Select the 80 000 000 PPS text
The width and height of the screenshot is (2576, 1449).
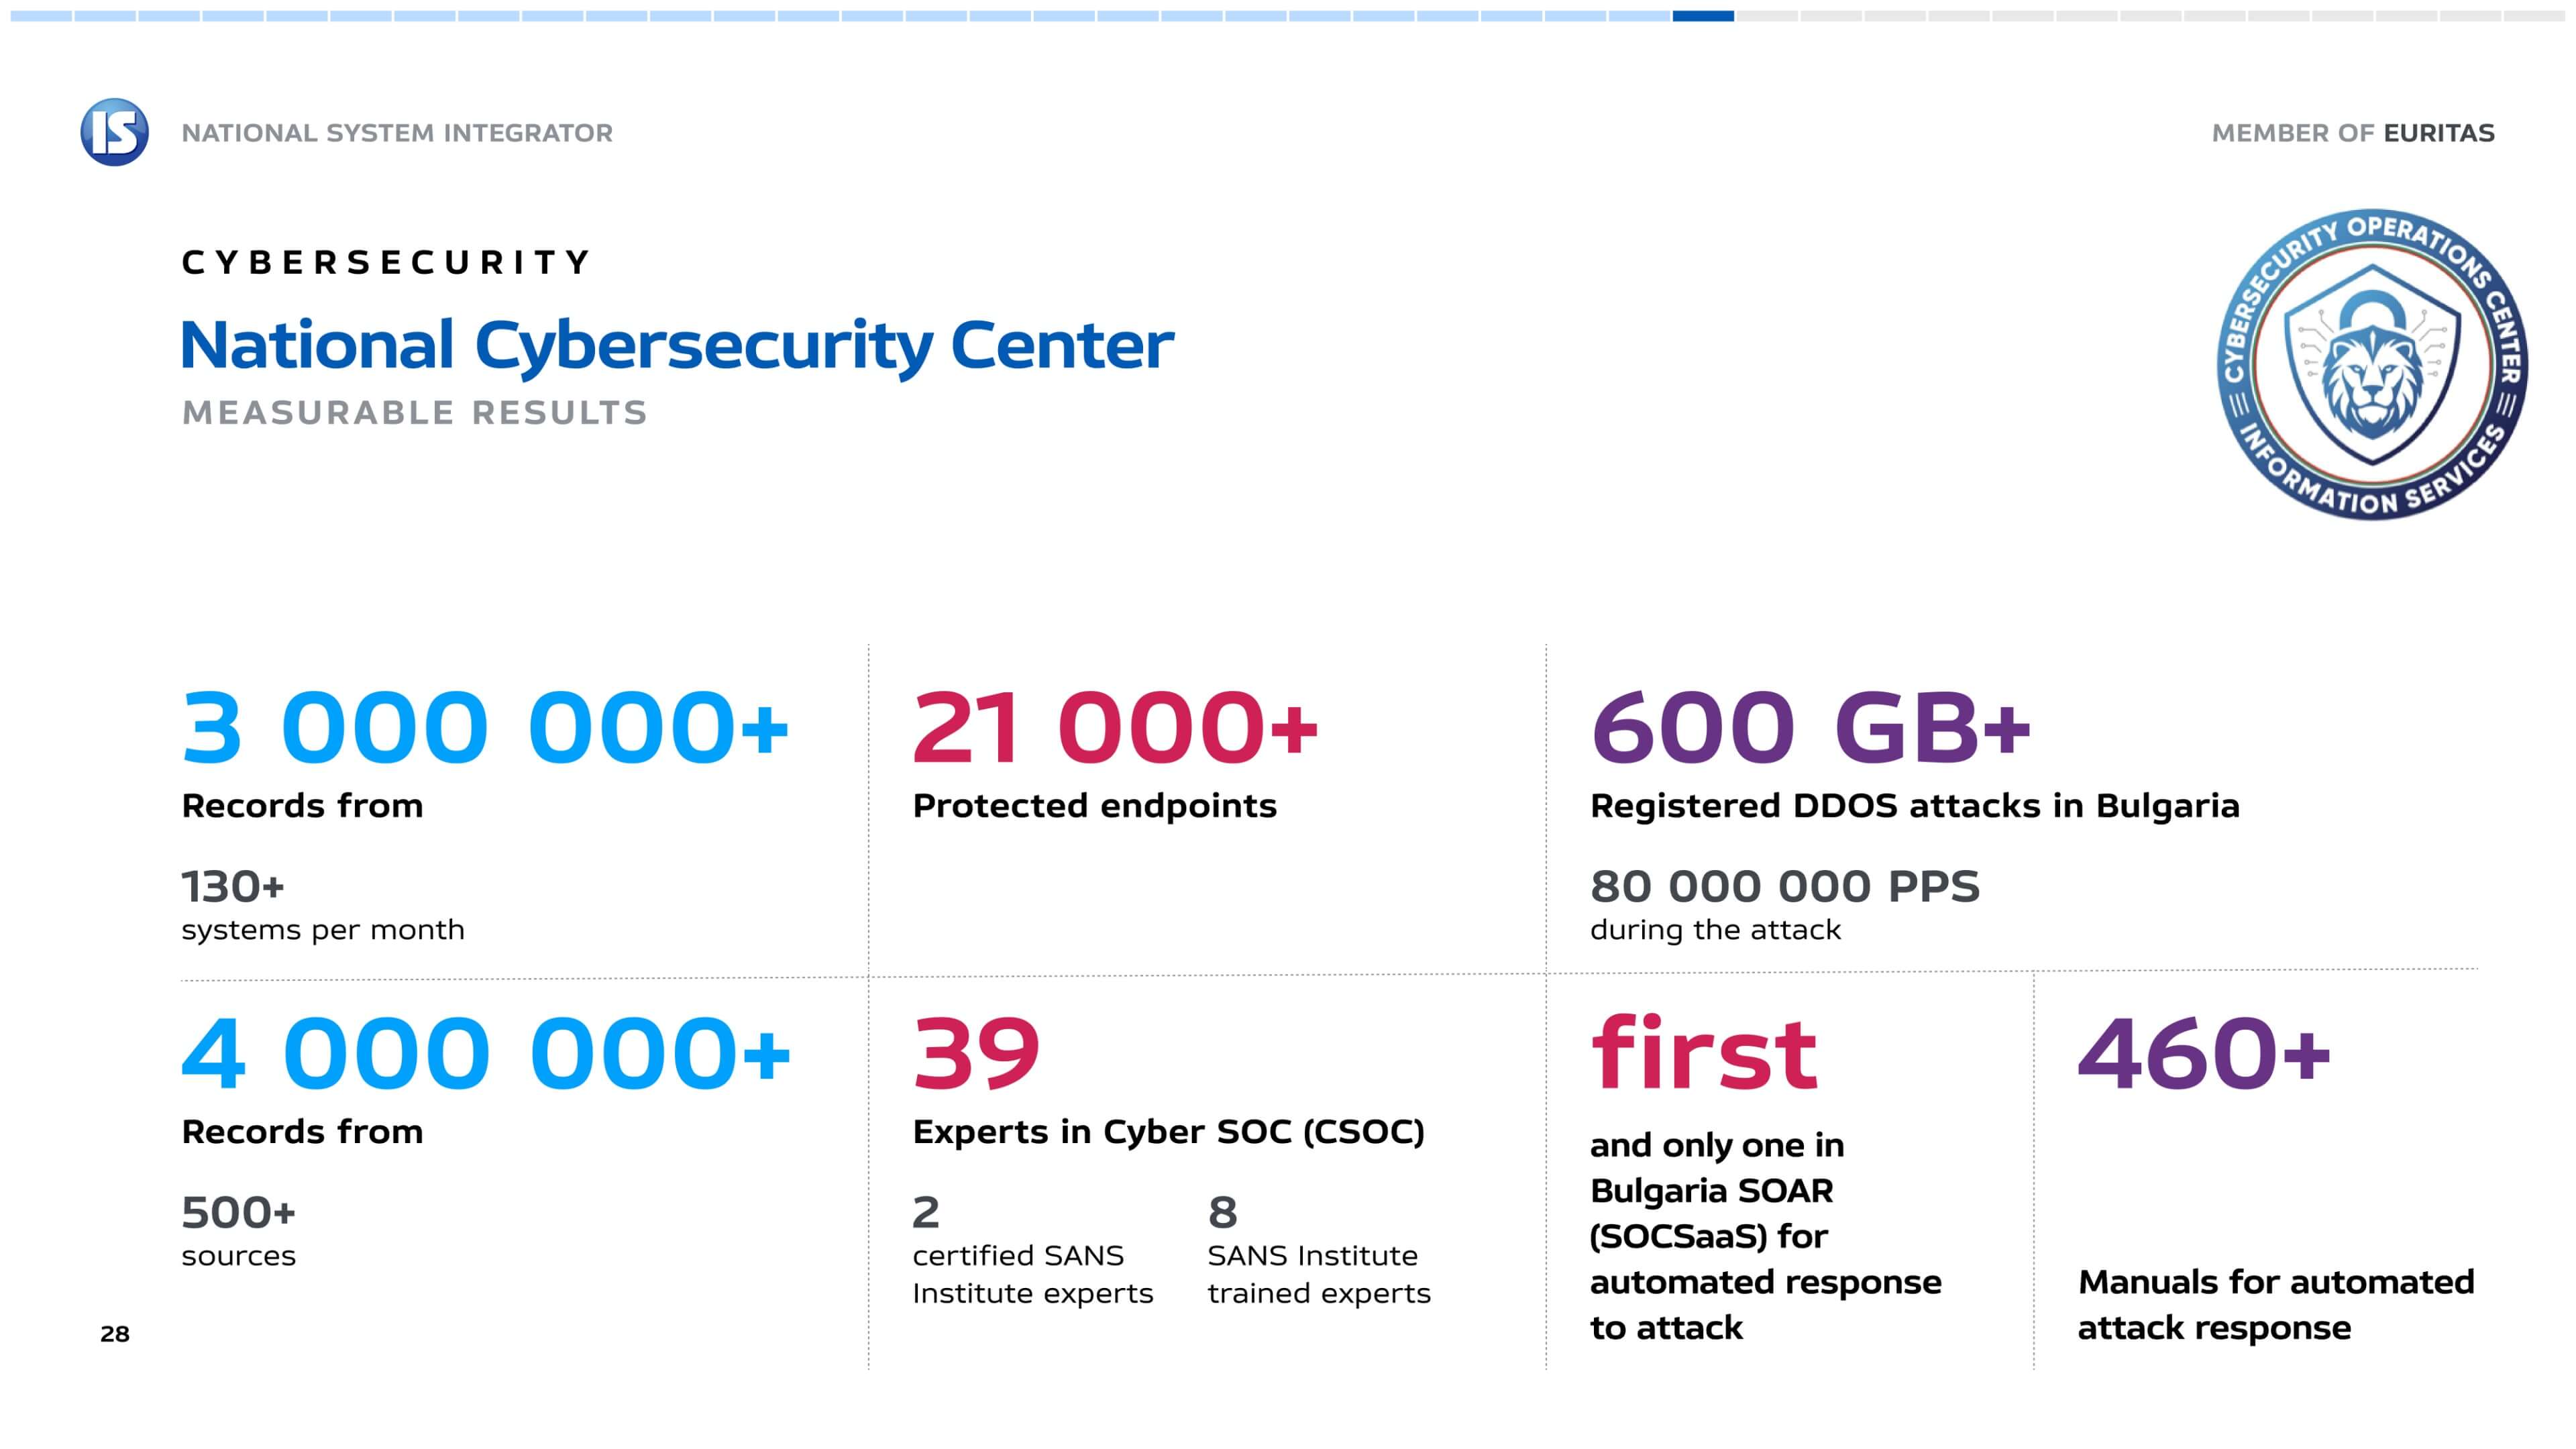click(1785, 886)
